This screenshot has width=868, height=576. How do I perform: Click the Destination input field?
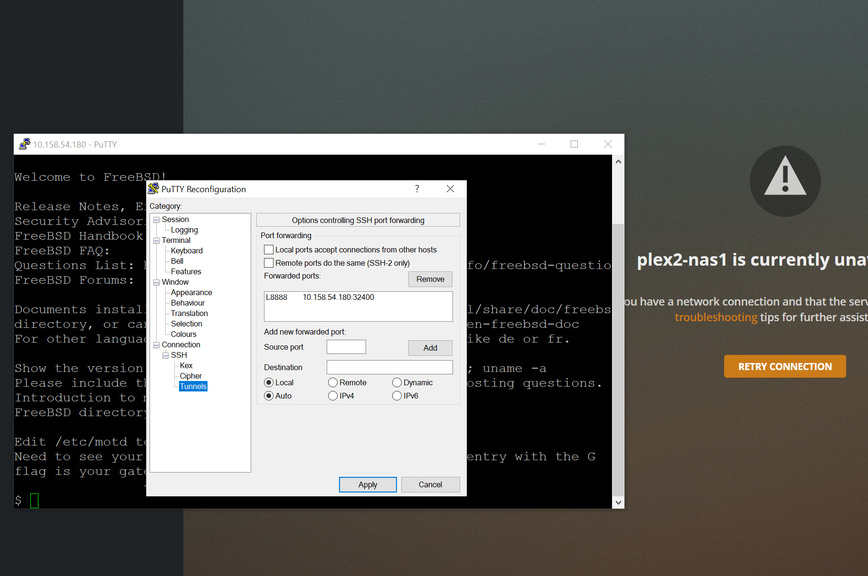tap(389, 367)
